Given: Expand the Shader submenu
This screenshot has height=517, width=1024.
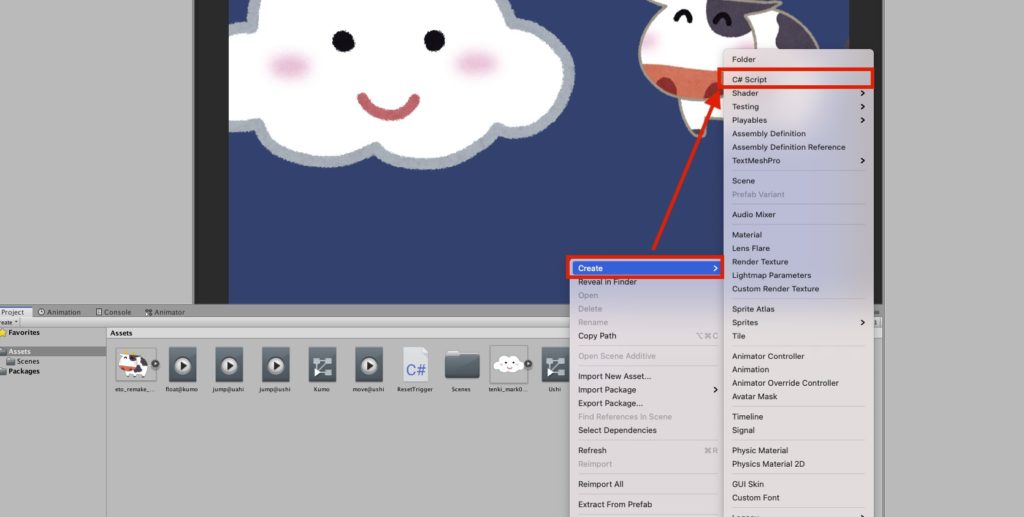Looking at the screenshot, I should 798,93.
